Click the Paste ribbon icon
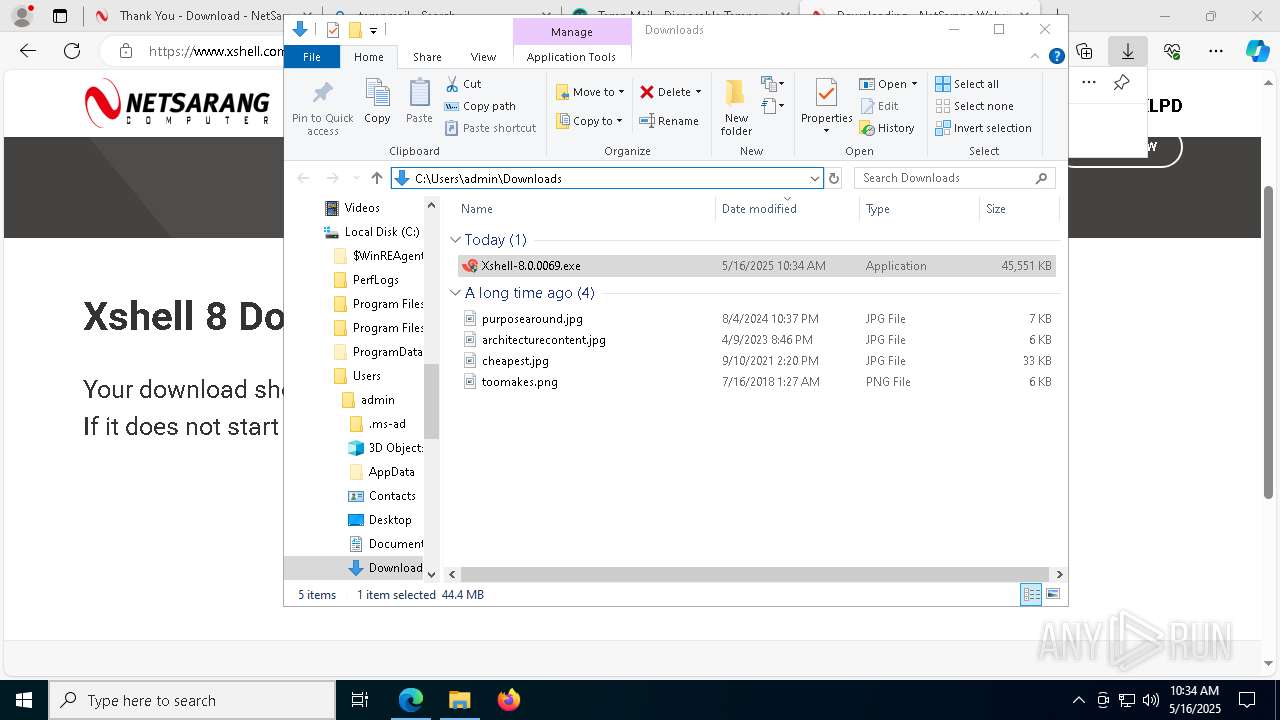The image size is (1280, 720). tap(419, 101)
